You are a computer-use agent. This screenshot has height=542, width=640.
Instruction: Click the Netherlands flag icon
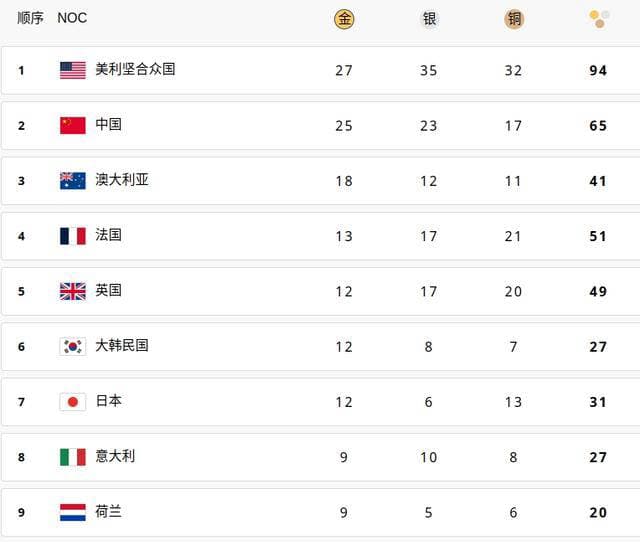(x=73, y=512)
